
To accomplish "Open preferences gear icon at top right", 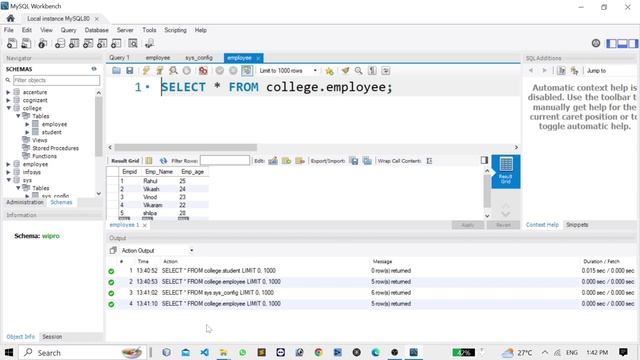I will click(x=596, y=43).
